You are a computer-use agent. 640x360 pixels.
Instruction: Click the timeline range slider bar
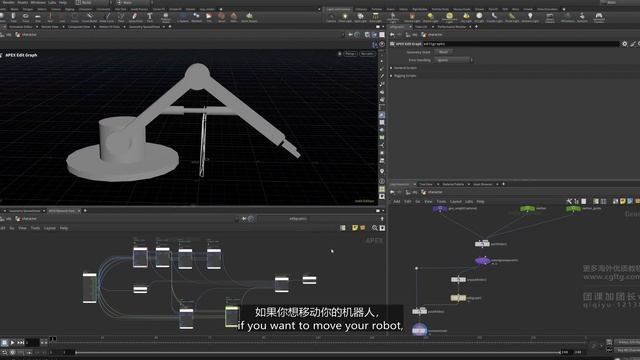(318, 352)
